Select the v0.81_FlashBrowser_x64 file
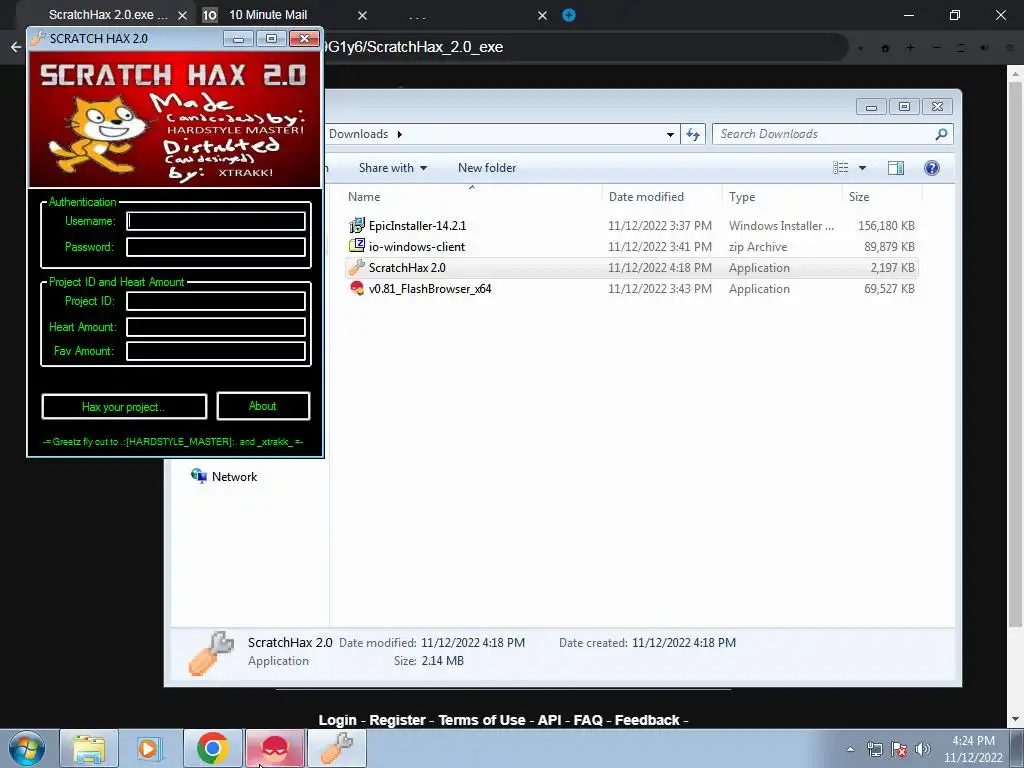Viewport: 1024px width, 768px height. click(x=631, y=289)
